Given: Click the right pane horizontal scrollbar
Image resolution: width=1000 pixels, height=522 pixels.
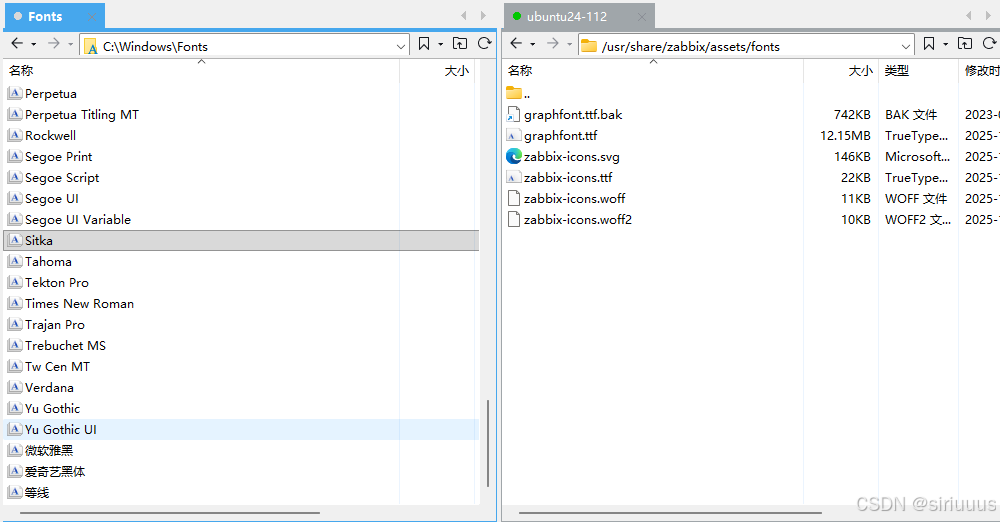Looking at the screenshot, I should coord(670,512).
